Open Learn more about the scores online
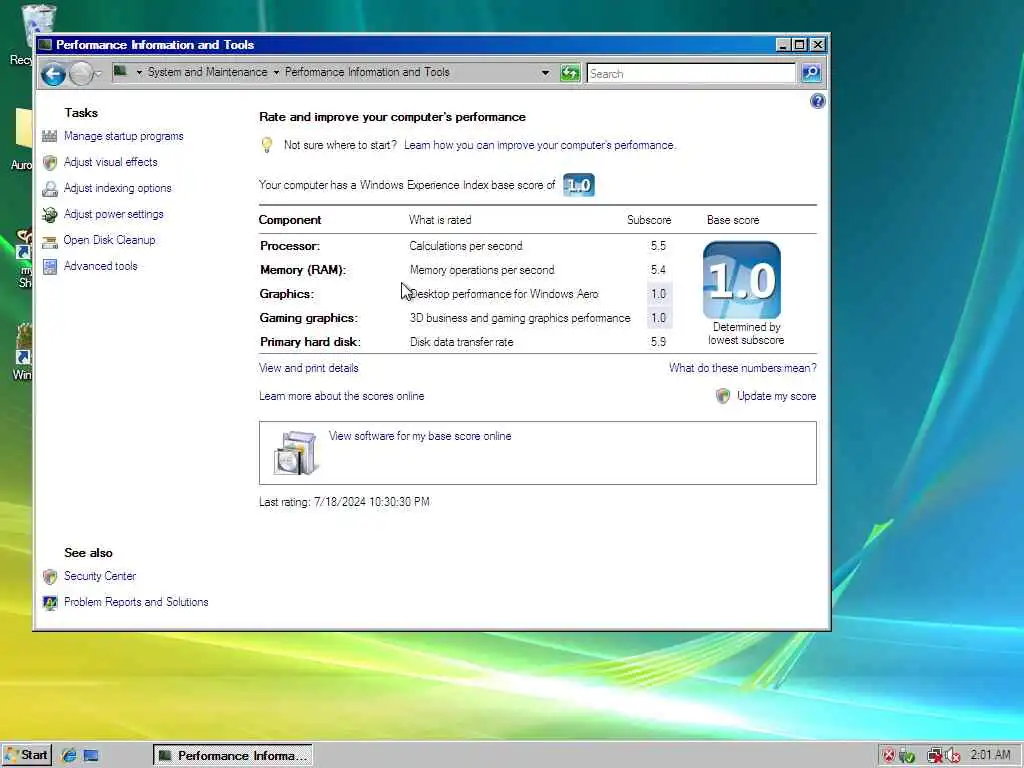Image resolution: width=1024 pixels, height=768 pixels. (x=342, y=396)
